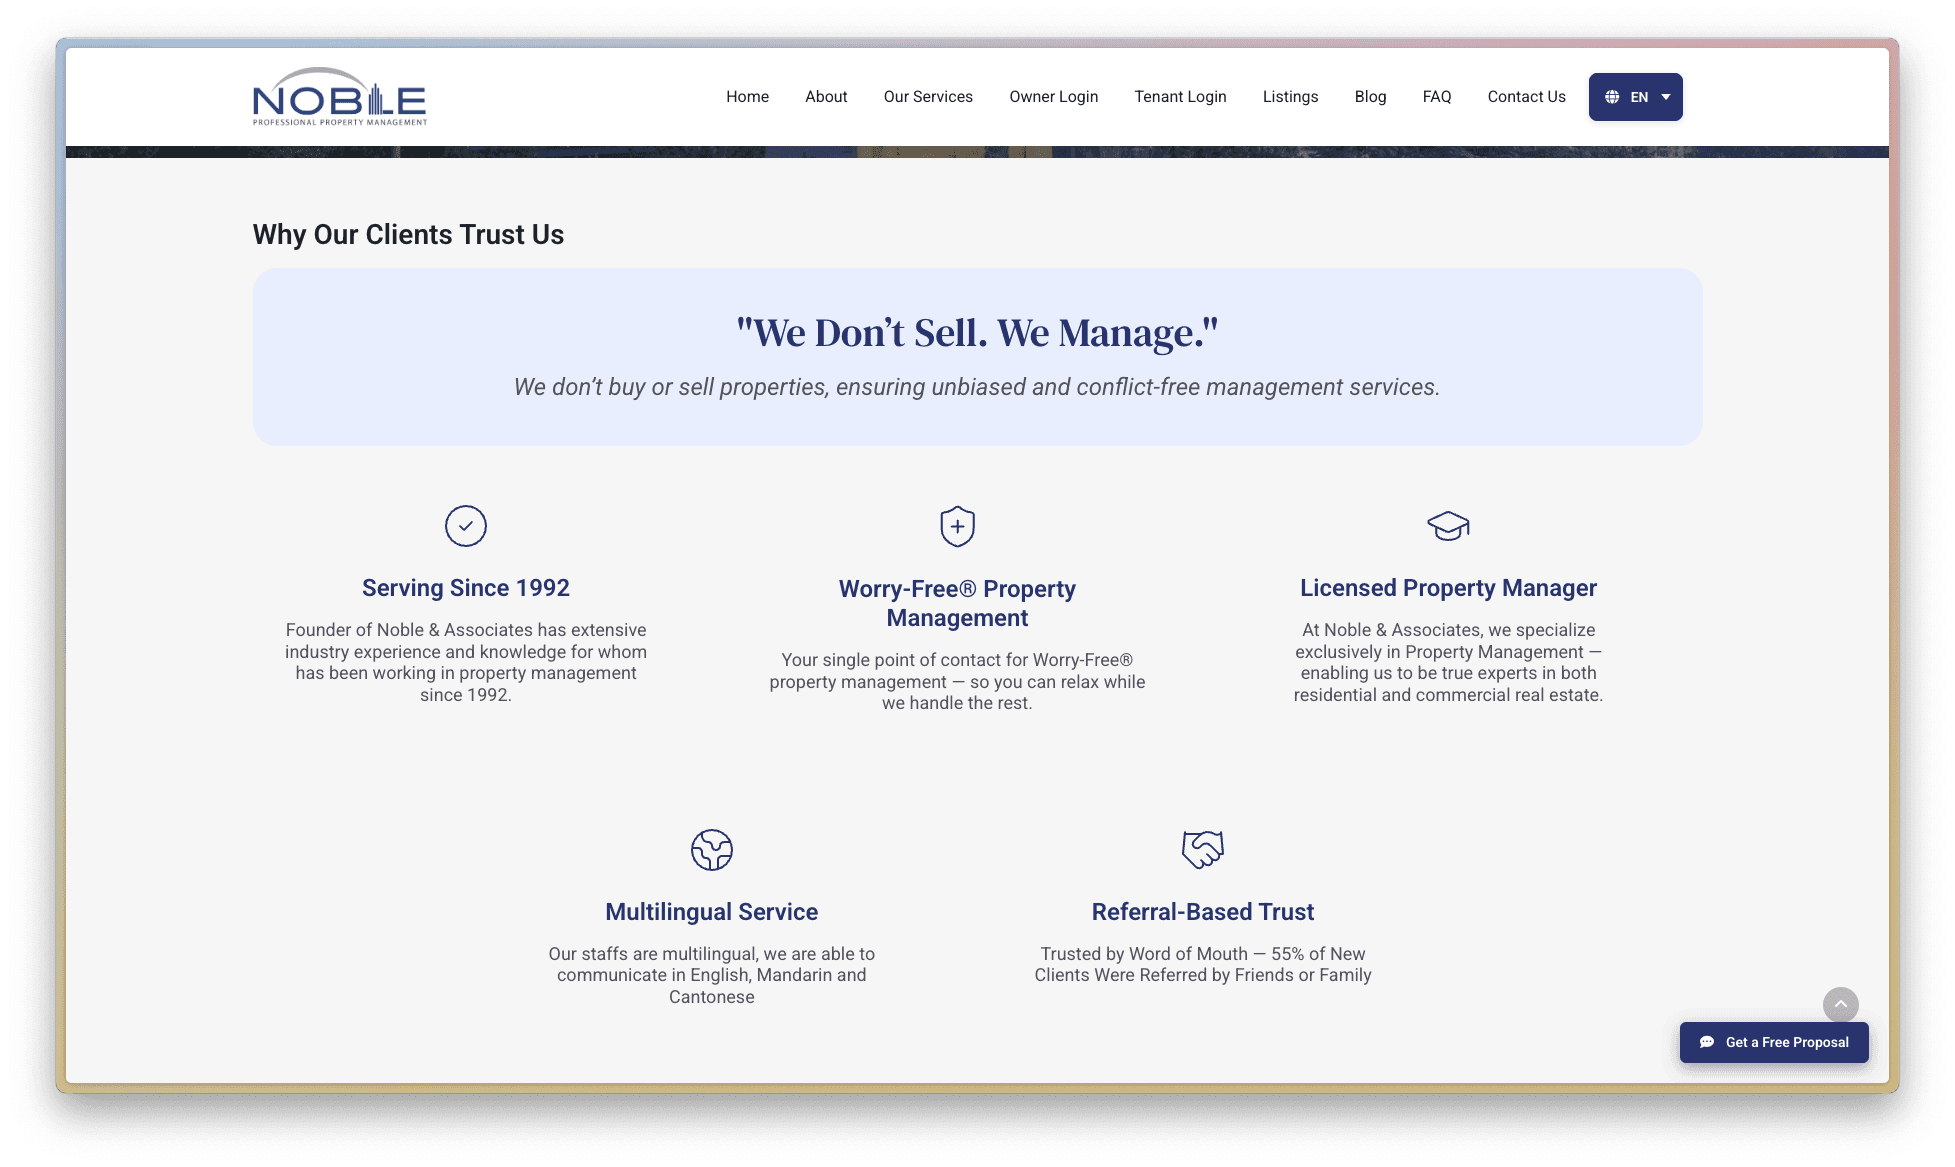Open the Contact Us page
Image resolution: width=1955 pixels, height=1167 pixels.
coord(1526,97)
